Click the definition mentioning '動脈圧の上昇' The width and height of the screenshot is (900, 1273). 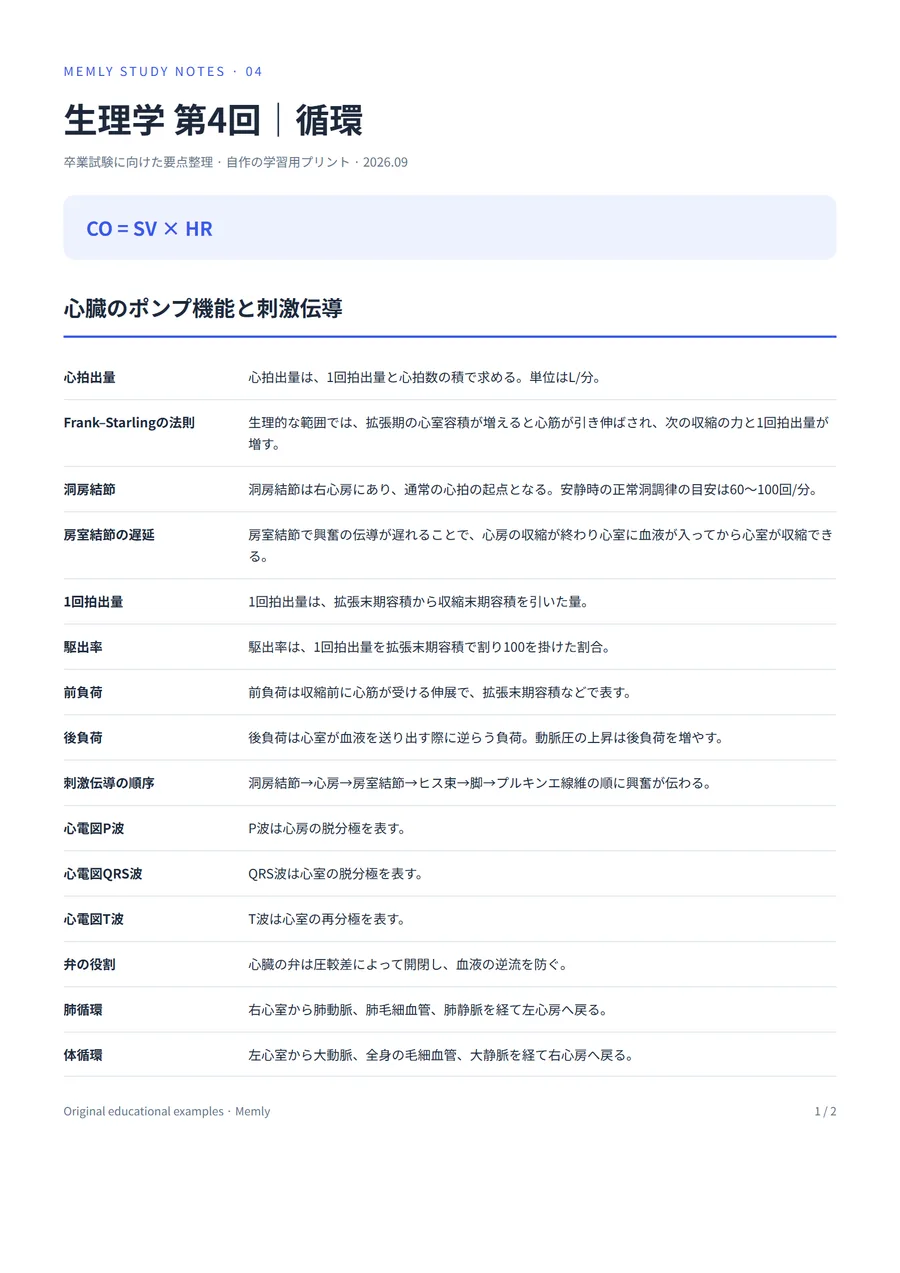coord(486,737)
